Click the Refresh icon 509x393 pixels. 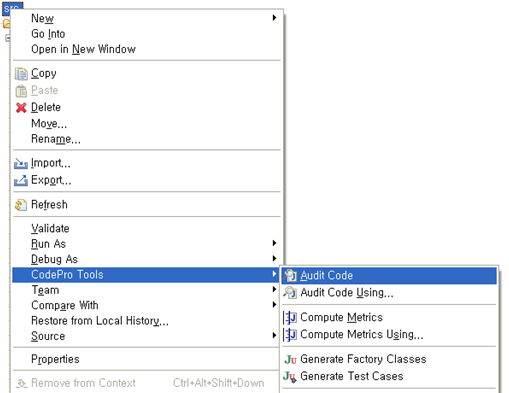tap(21, 205)
